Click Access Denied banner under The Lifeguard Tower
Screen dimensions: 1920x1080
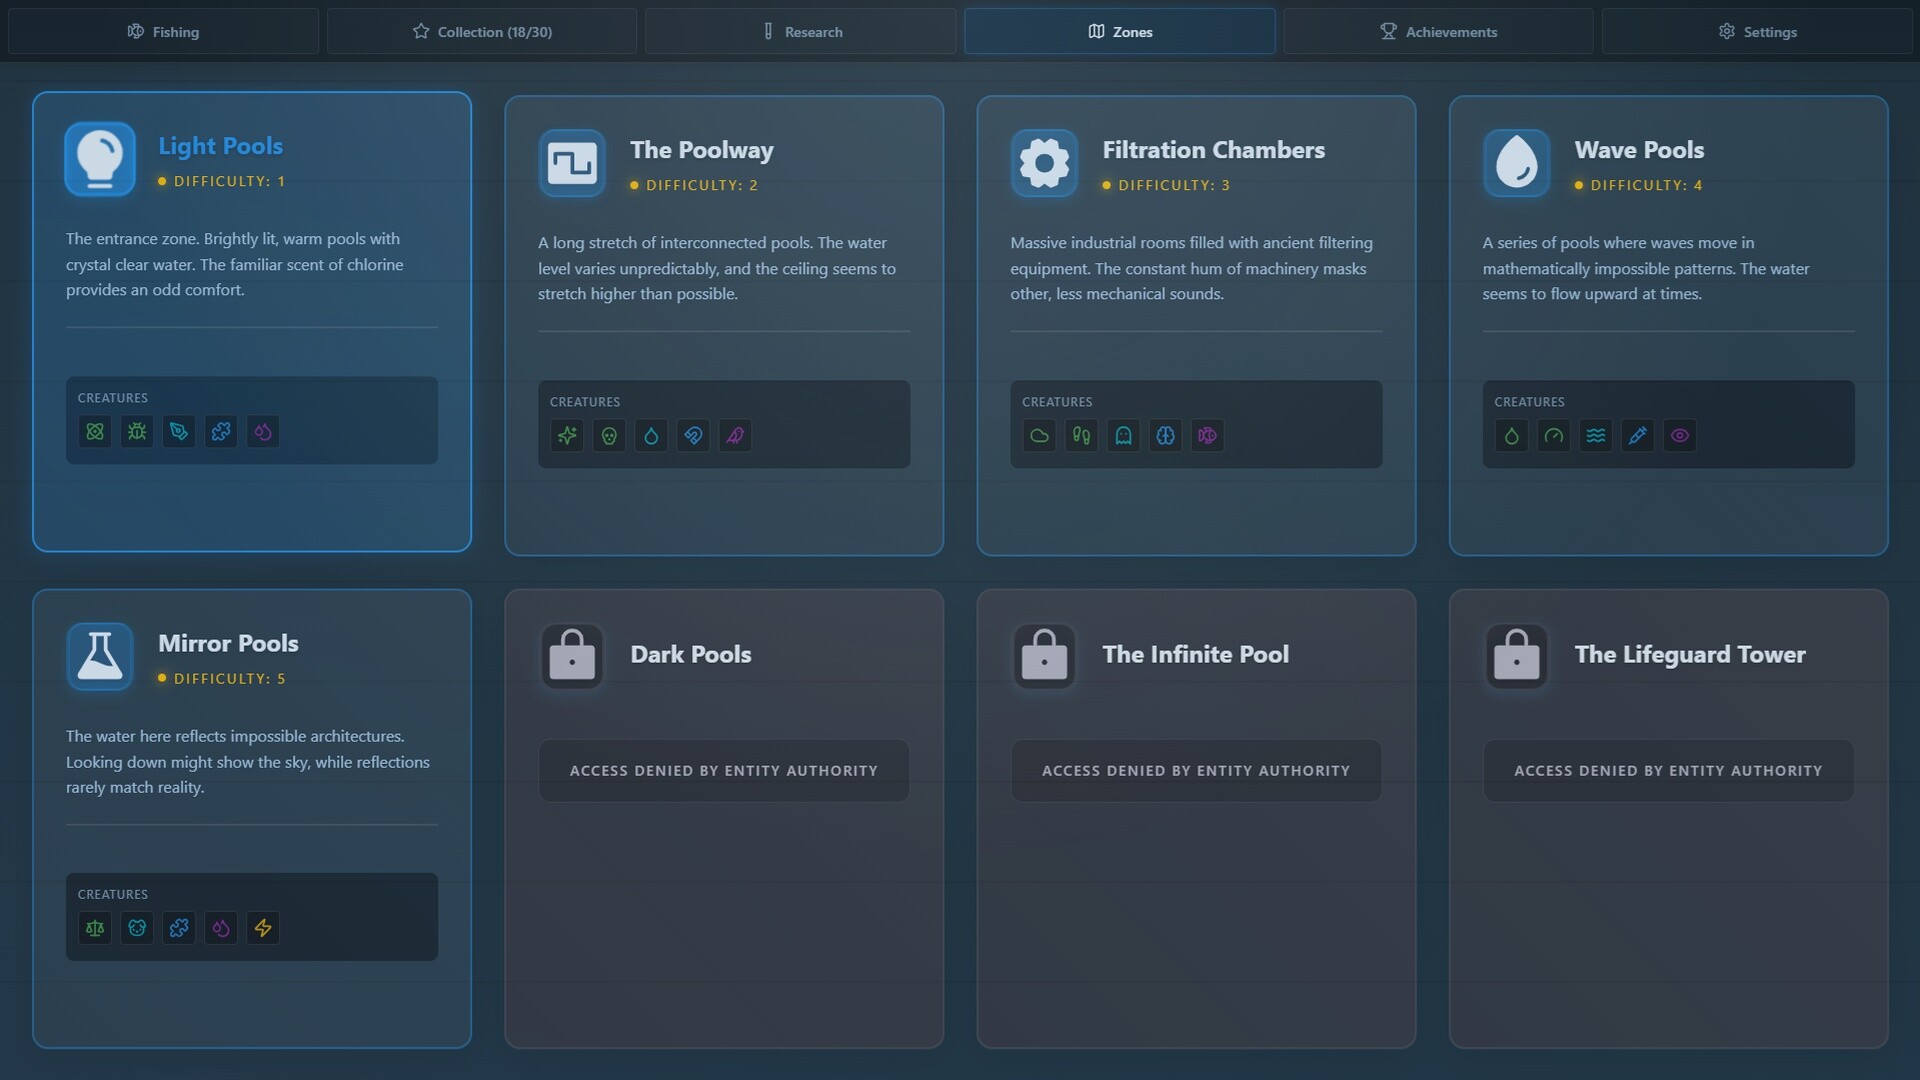pyautogui.click(x=1668, y=771)
